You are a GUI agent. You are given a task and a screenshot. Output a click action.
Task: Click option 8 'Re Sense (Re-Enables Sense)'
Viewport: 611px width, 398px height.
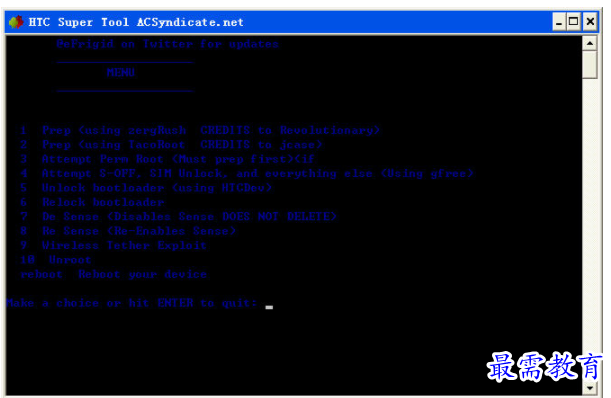click(128, 231)
